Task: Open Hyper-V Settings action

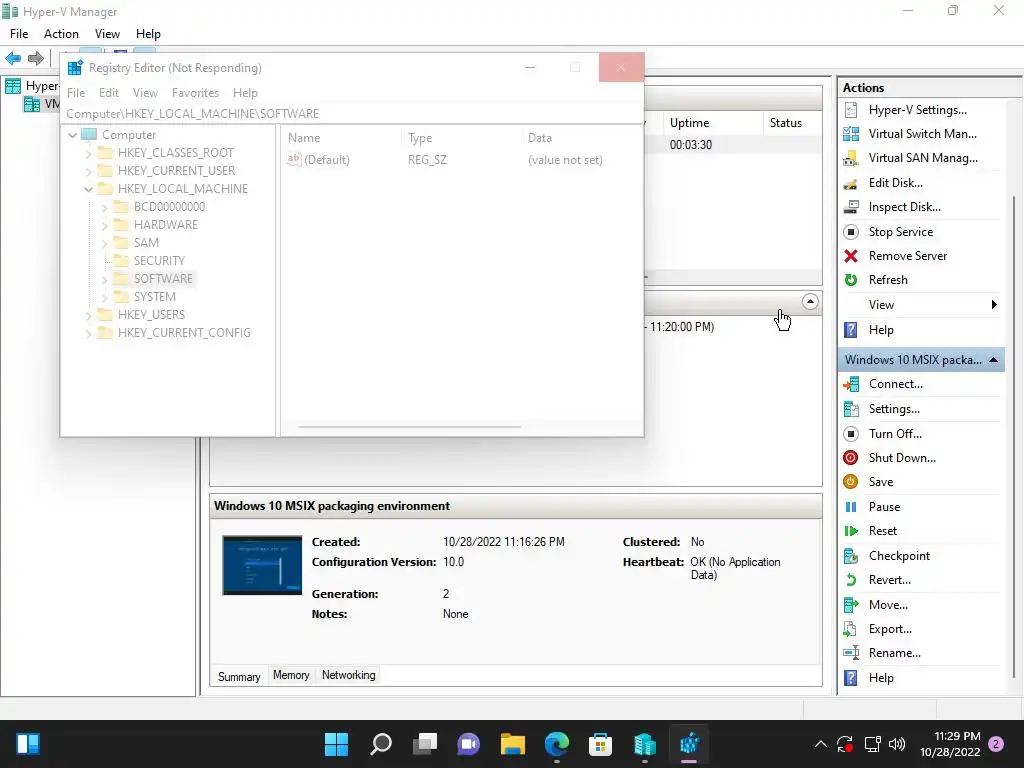Action: (917, 110)
